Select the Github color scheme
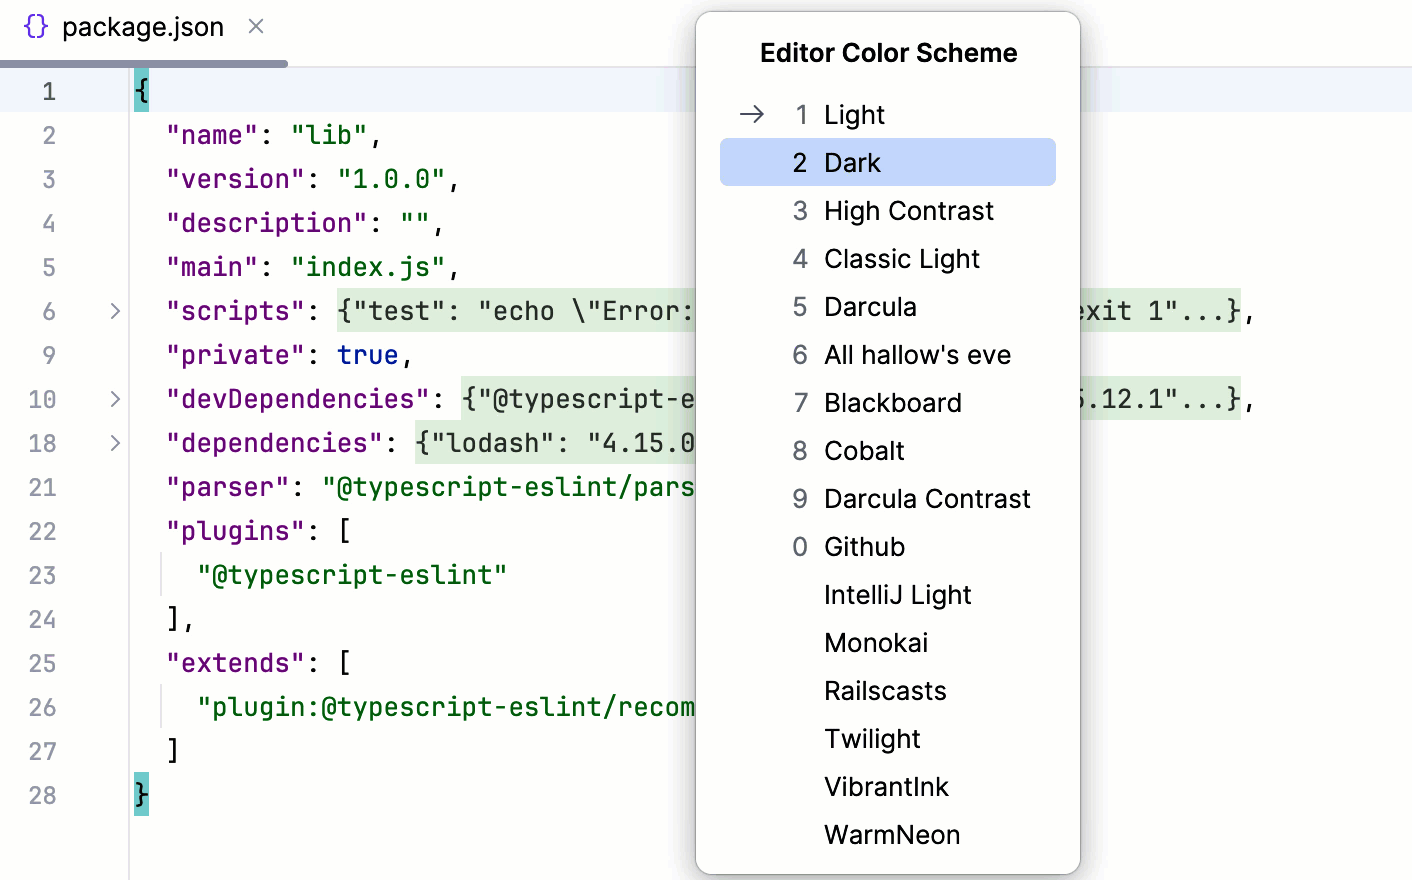This screenshot has height=880, width=1412. (x=864, y=547)
